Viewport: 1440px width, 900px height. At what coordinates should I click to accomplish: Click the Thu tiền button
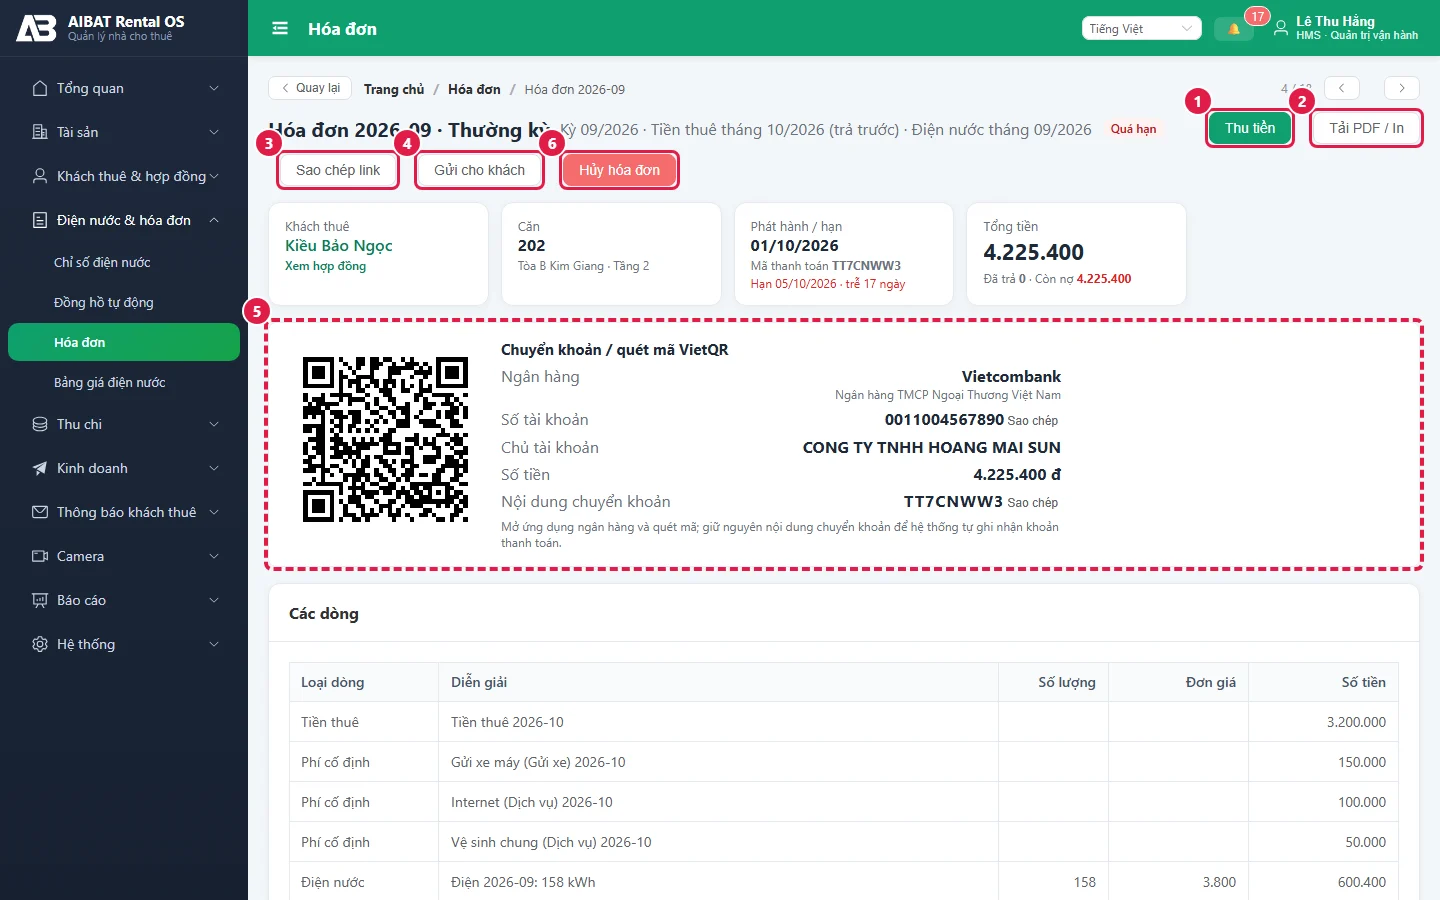click(x=1250, y=128)
